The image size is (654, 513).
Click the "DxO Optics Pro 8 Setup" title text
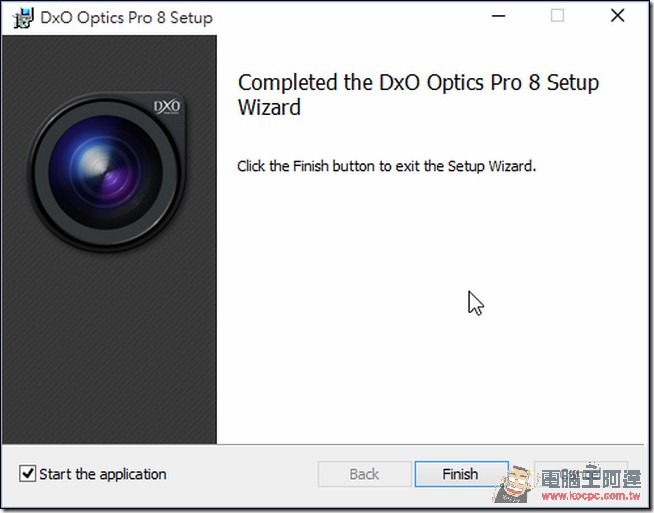(x=126, y=18)
